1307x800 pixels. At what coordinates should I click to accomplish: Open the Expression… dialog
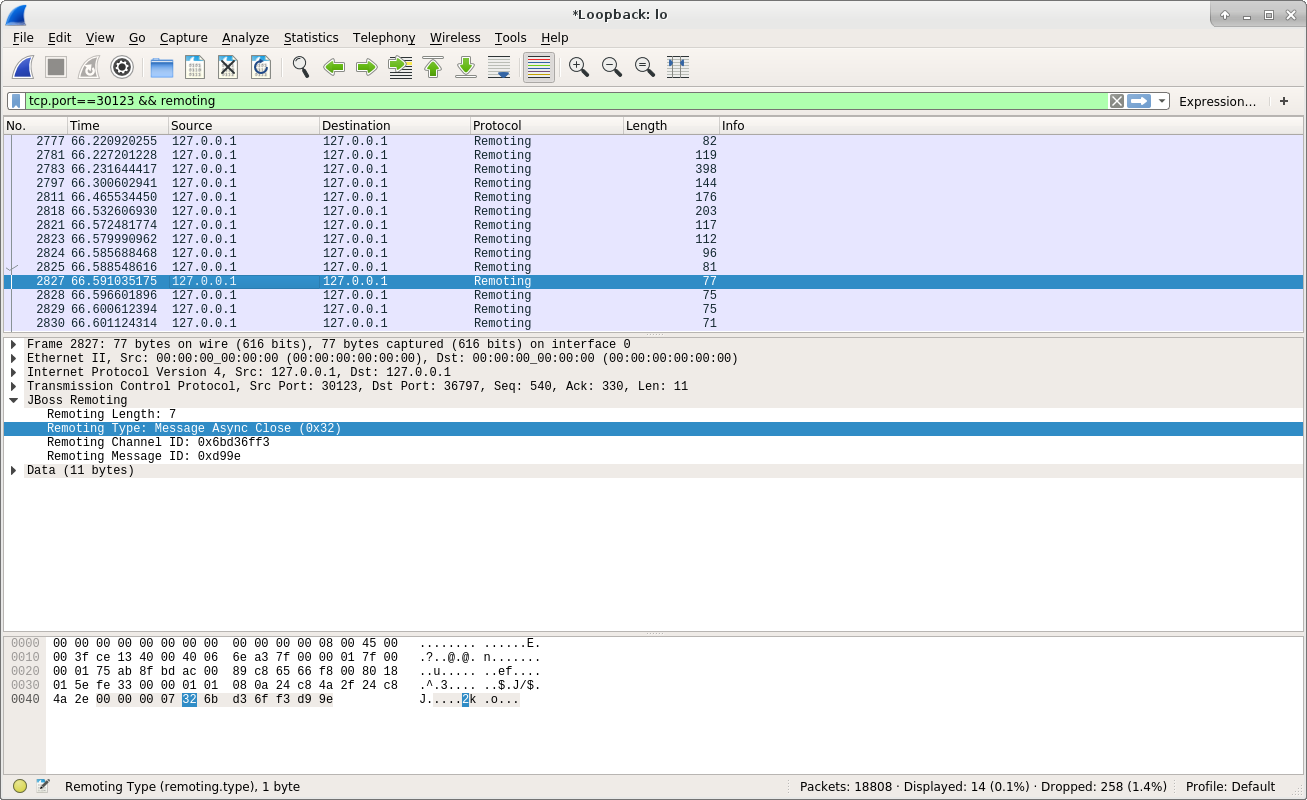[1217, 101]
